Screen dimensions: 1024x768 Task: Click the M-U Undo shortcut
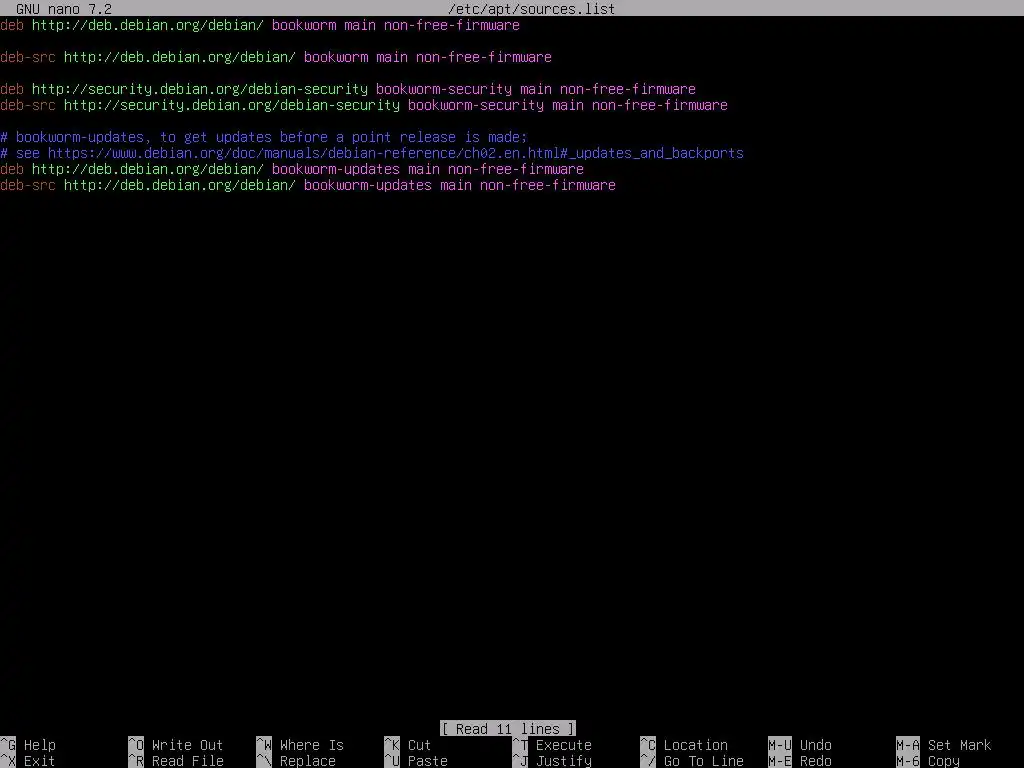(800, 745)
